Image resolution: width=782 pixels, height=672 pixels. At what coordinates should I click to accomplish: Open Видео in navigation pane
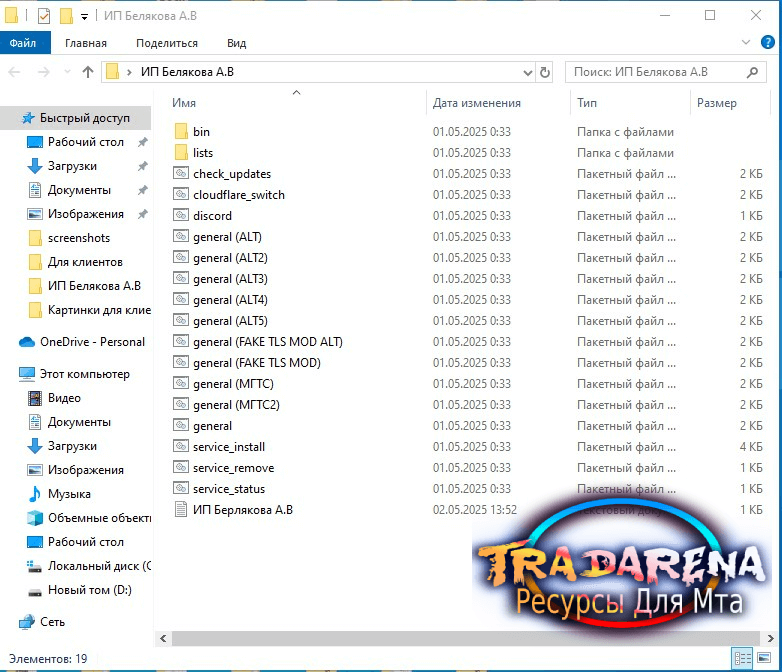tap(64, 398)
